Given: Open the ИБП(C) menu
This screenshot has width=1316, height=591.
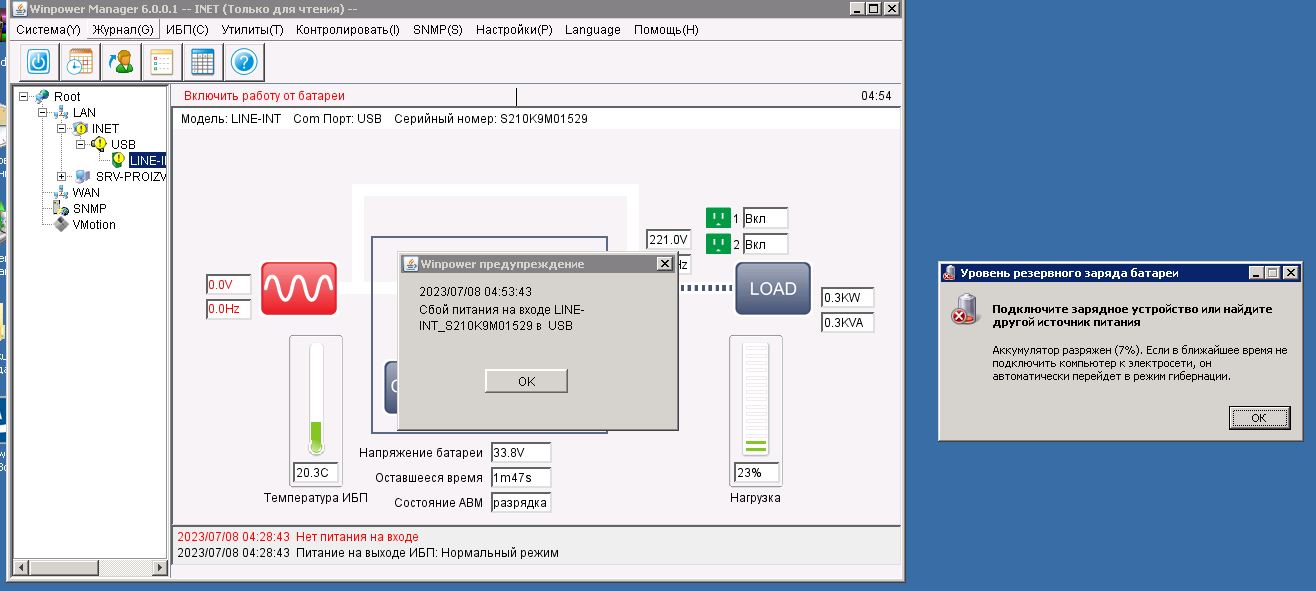Looking at the screenshot, I should tap(187, 30).
